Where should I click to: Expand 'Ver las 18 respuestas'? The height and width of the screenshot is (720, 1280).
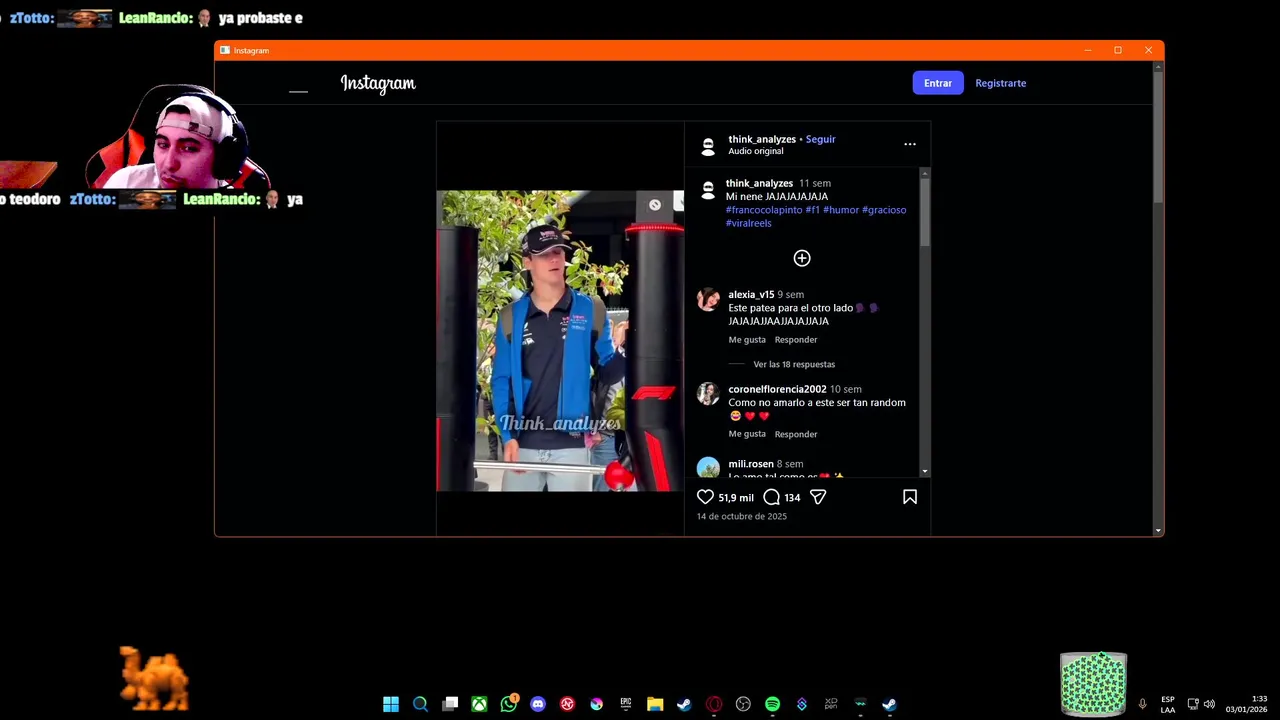tap(794, 364)
